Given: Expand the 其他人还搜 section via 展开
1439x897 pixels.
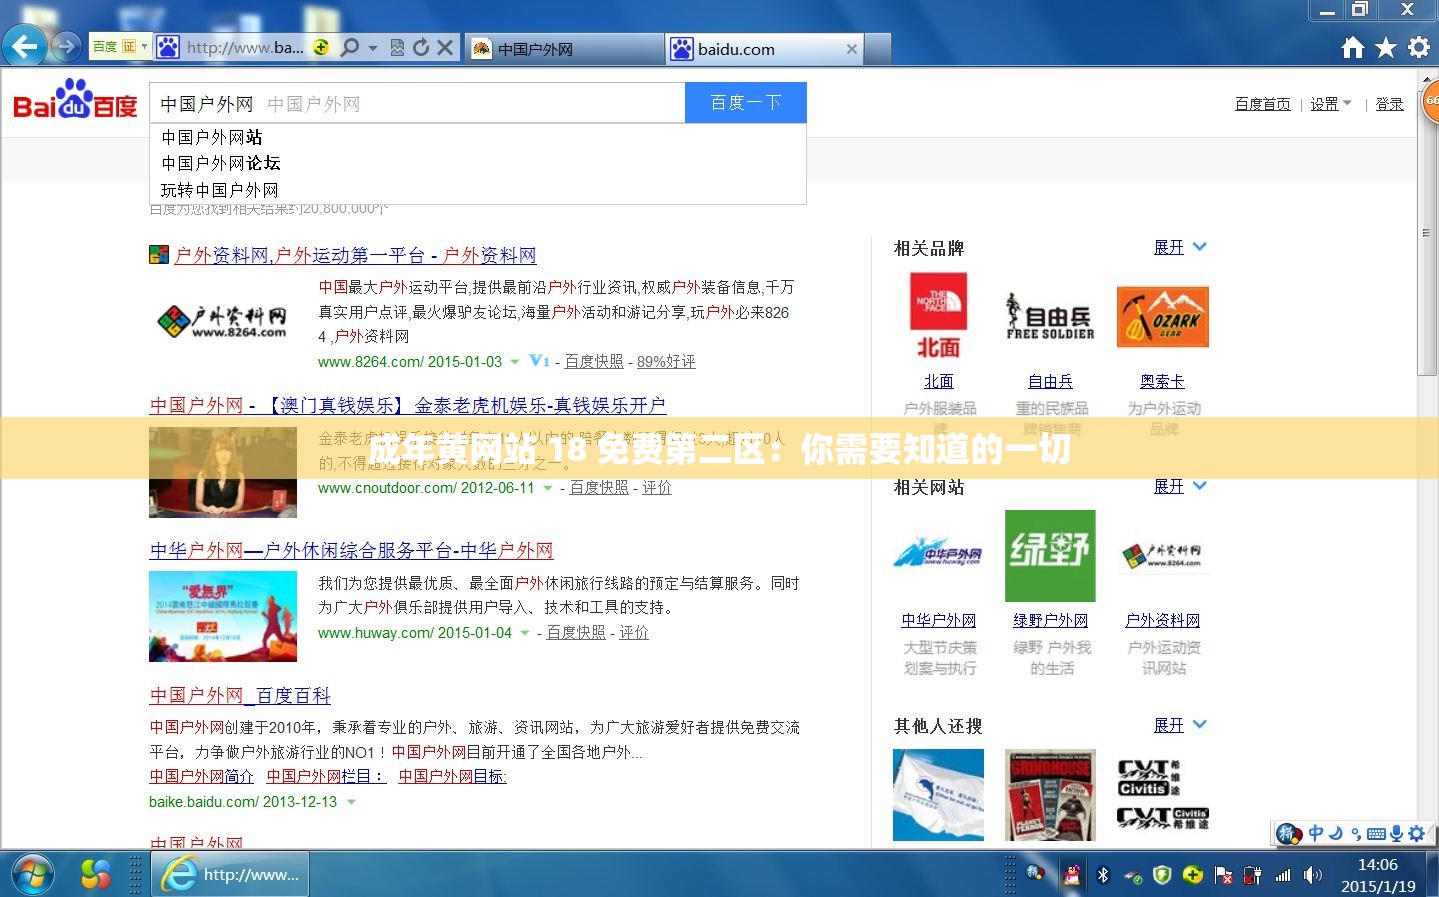Looking at the screenshot, I should (x=1180, y=725).
